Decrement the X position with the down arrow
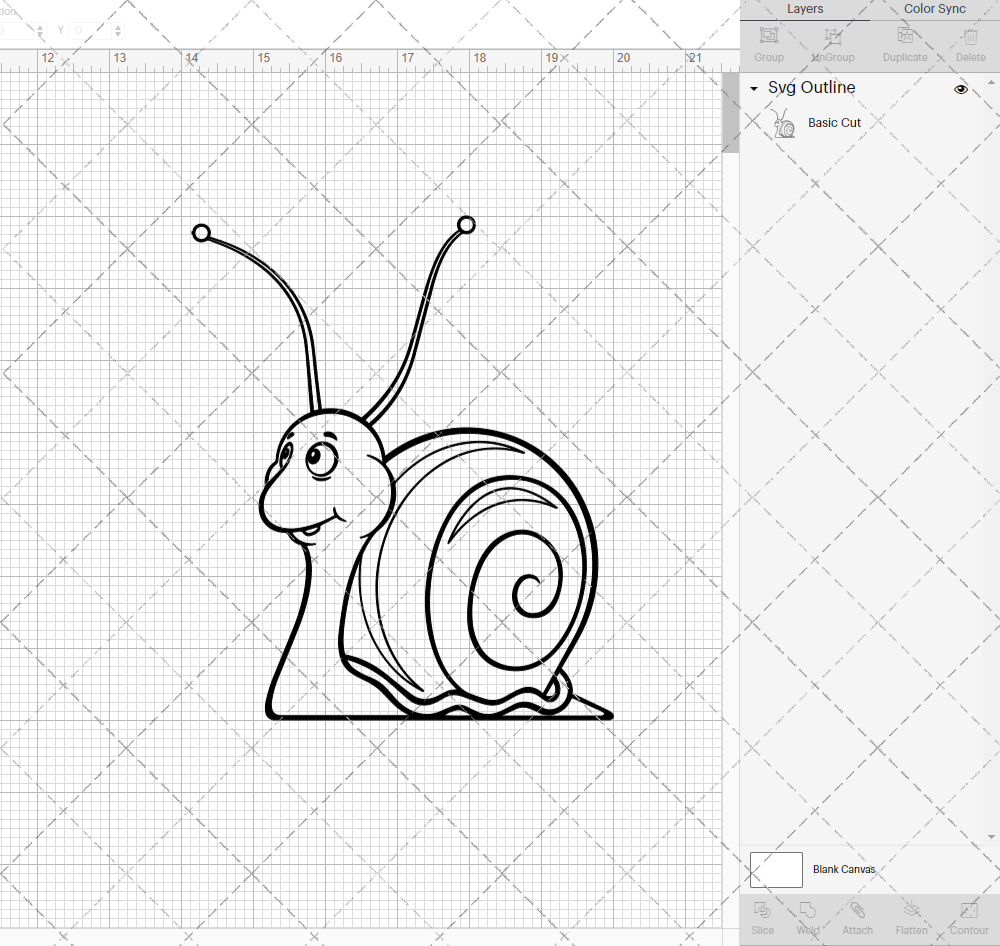The height and width of the screenshot is (946, 1000). (x=40, y=34)
